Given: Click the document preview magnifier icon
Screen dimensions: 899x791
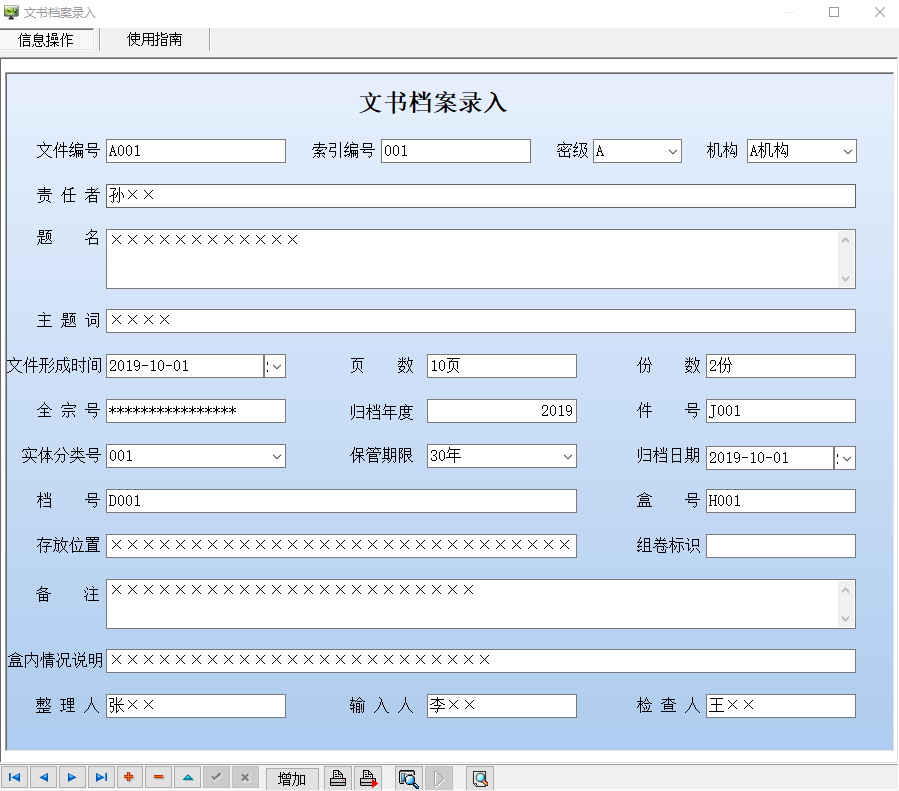Looking at the screenshot, I should point(480,778).
